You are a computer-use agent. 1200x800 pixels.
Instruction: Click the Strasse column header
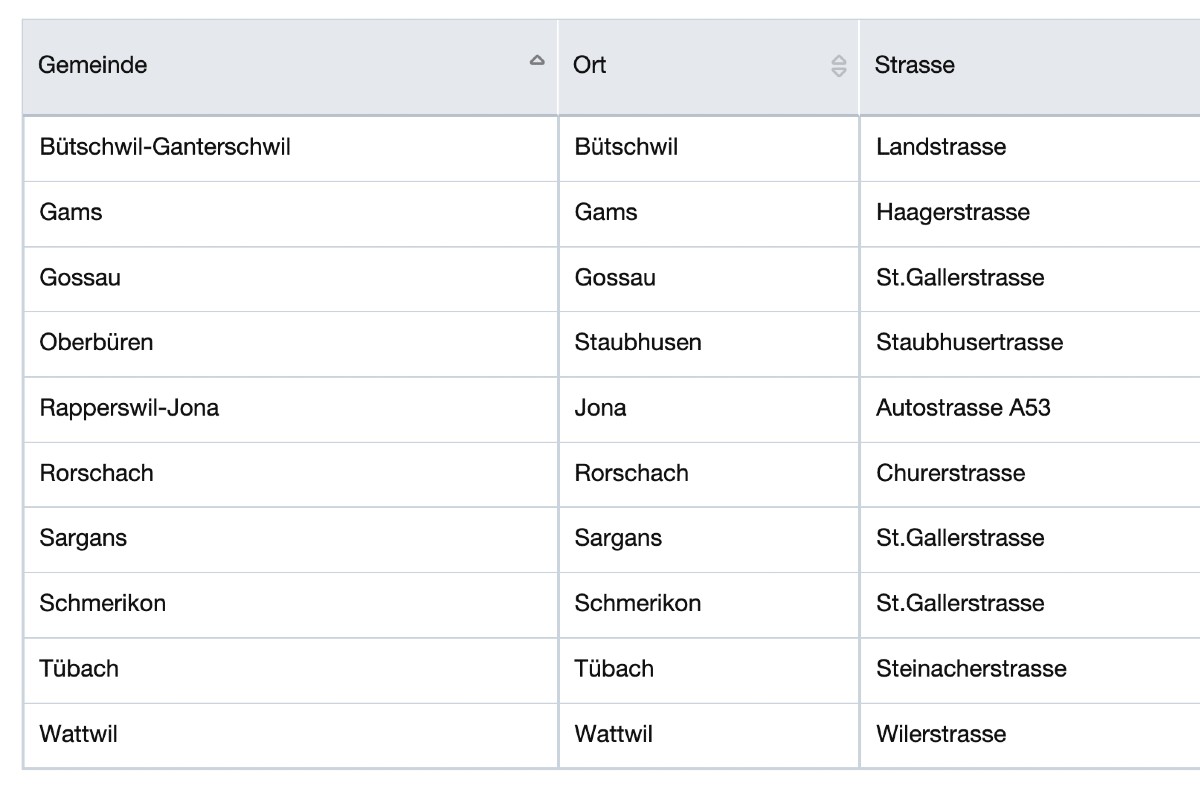click(x=914, y=65)
